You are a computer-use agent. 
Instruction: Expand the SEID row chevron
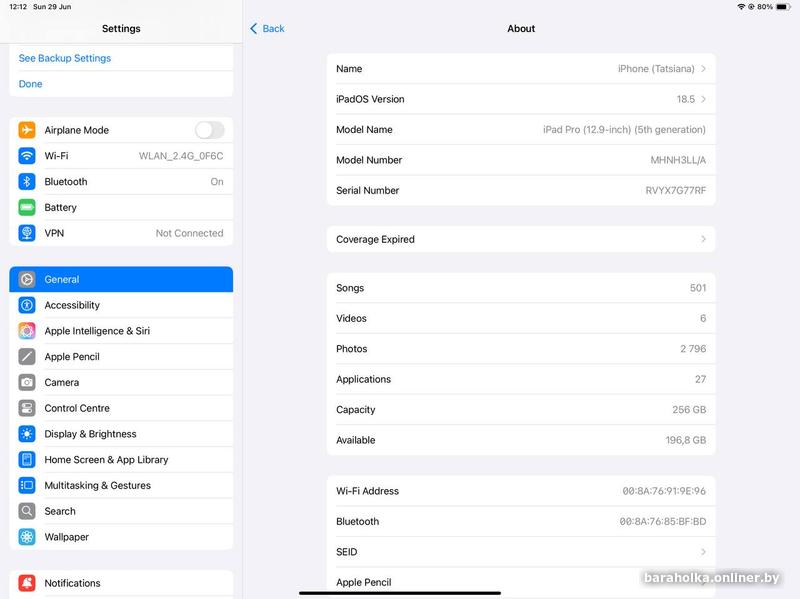coord(704,552)
